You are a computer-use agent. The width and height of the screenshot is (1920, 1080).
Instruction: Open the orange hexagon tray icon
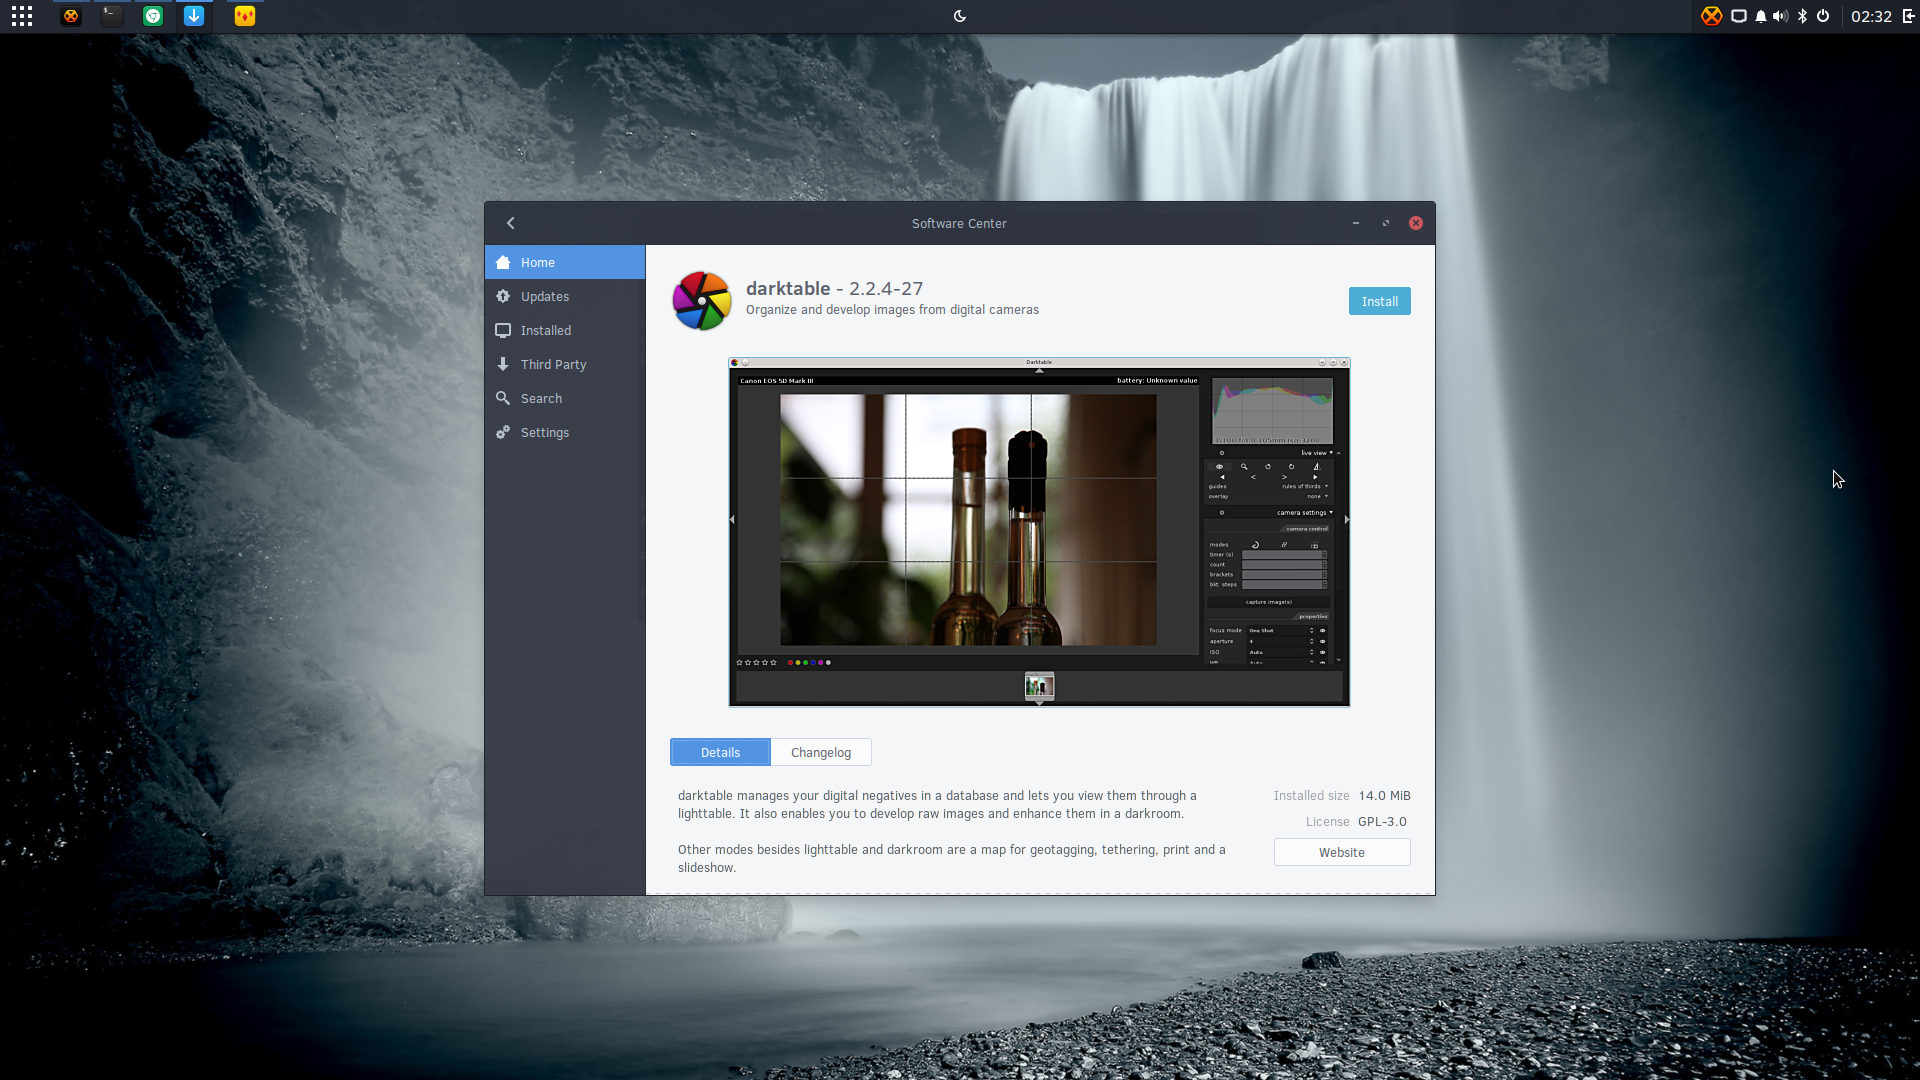1712,16
